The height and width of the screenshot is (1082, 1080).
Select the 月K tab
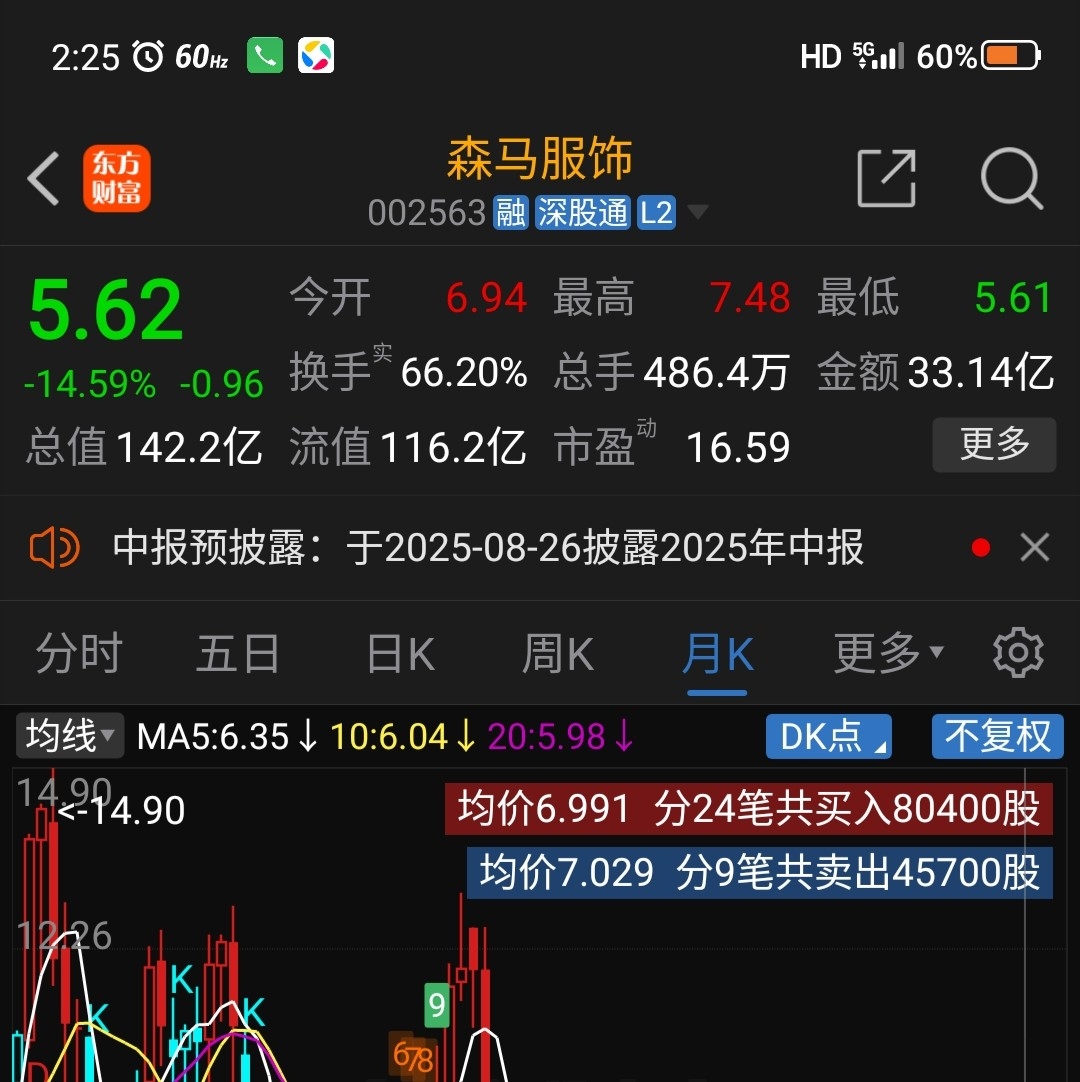(718, 653)
